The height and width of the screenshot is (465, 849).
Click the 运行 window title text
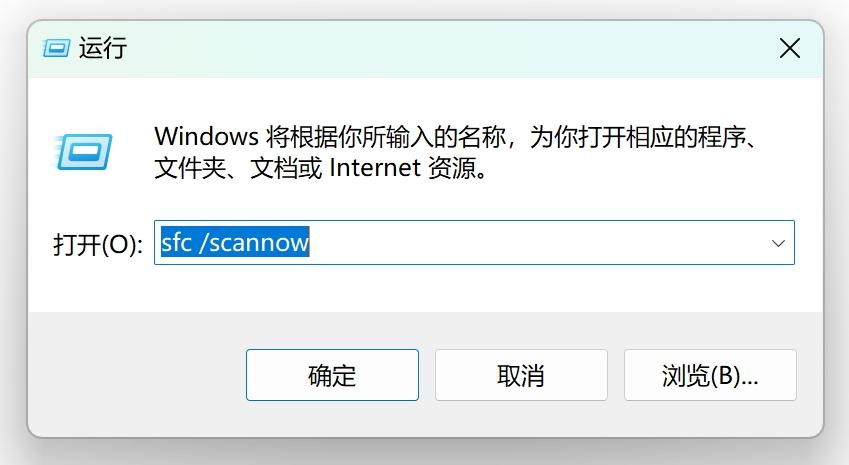coord(103,48)
